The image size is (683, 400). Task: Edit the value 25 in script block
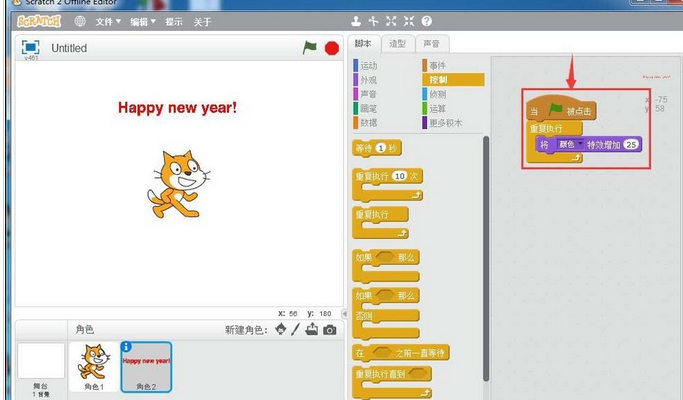(x=630, y=145)
